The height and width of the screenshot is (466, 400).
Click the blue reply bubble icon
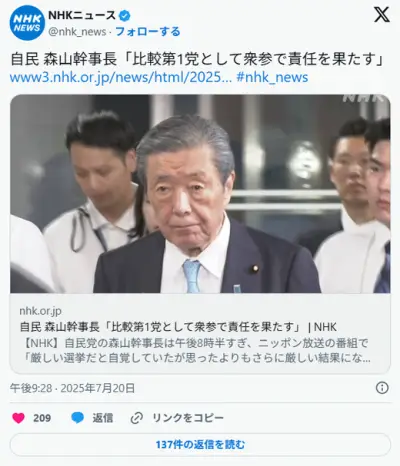click(78, 418)
